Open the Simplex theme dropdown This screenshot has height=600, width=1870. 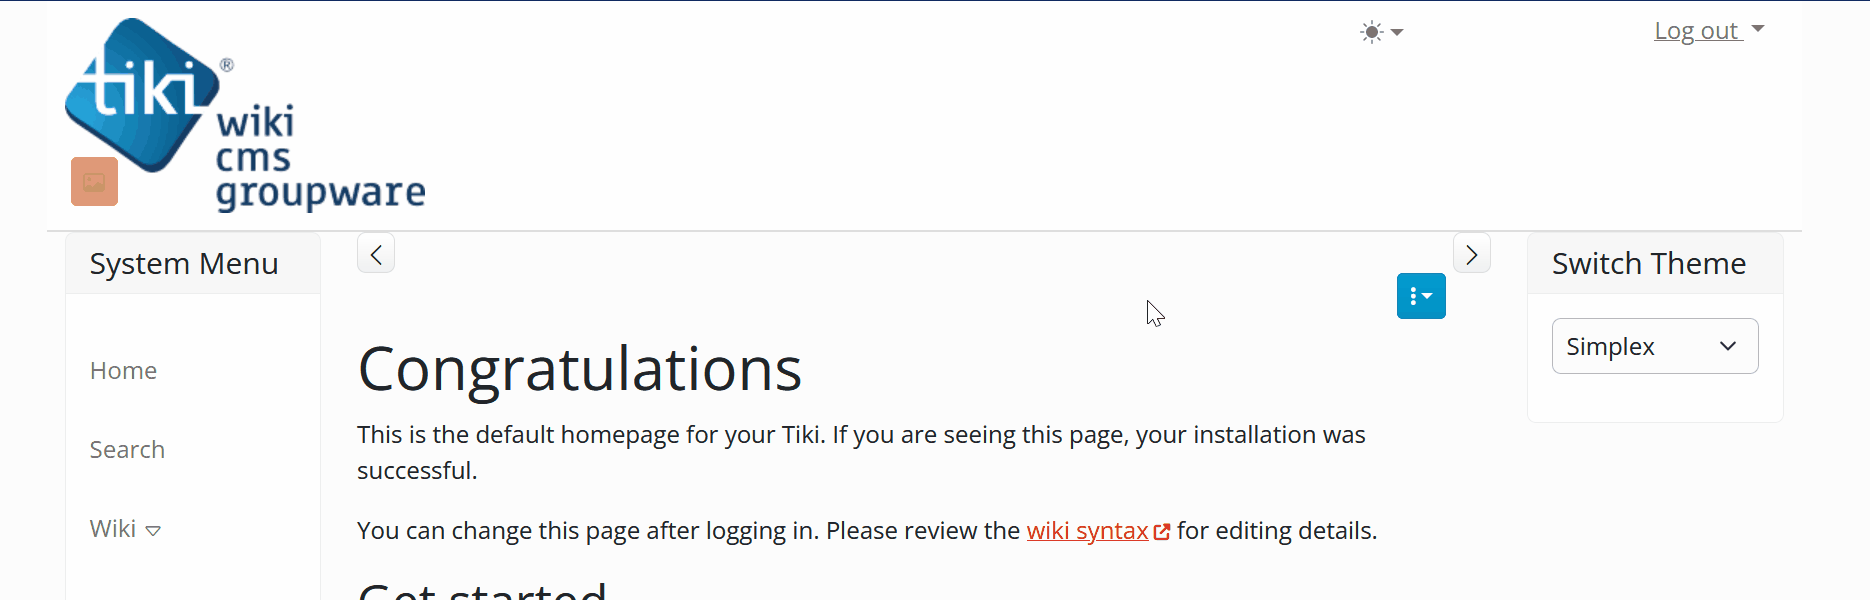[1654, 346]
